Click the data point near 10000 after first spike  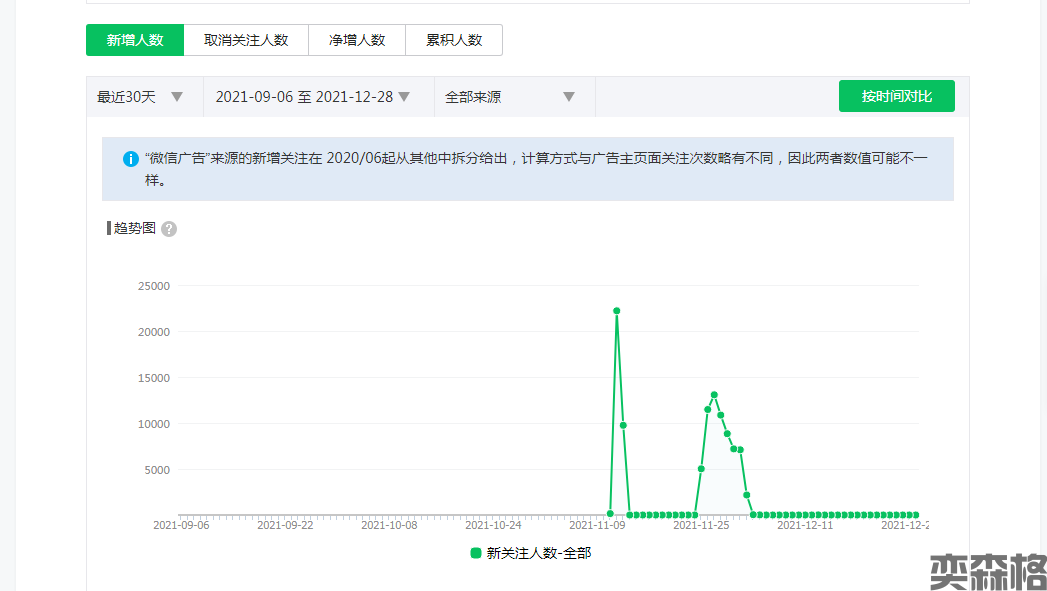pos(623,425)
